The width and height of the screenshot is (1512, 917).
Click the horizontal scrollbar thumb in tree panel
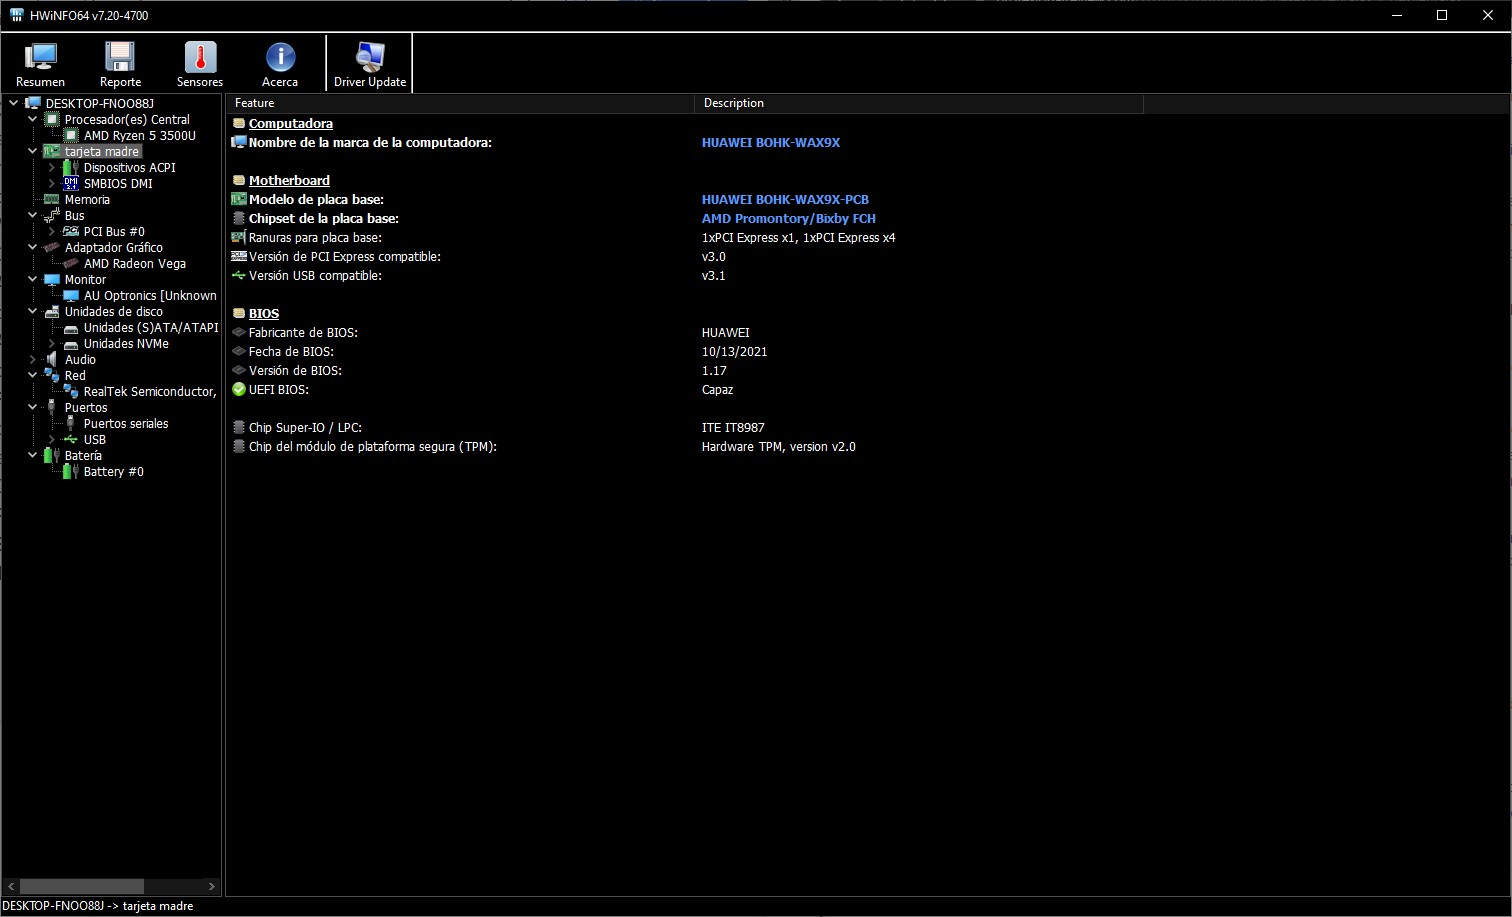point(82,886)
